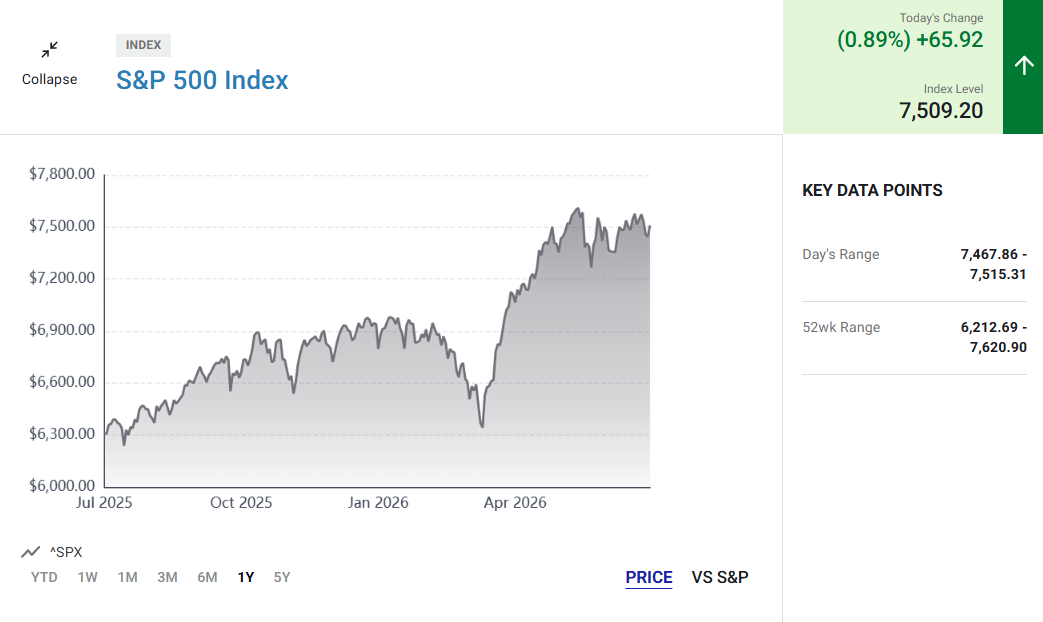This screenshot has width=1043, height=622.
Task: Click the Day's Range row
Action: coord(914,264)
